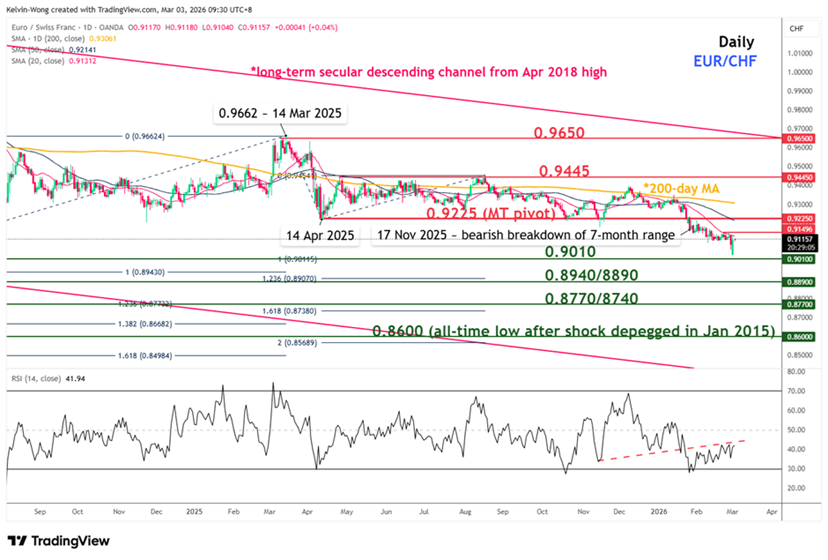Click the current price 0.91157 axis tag

(798, 240)
